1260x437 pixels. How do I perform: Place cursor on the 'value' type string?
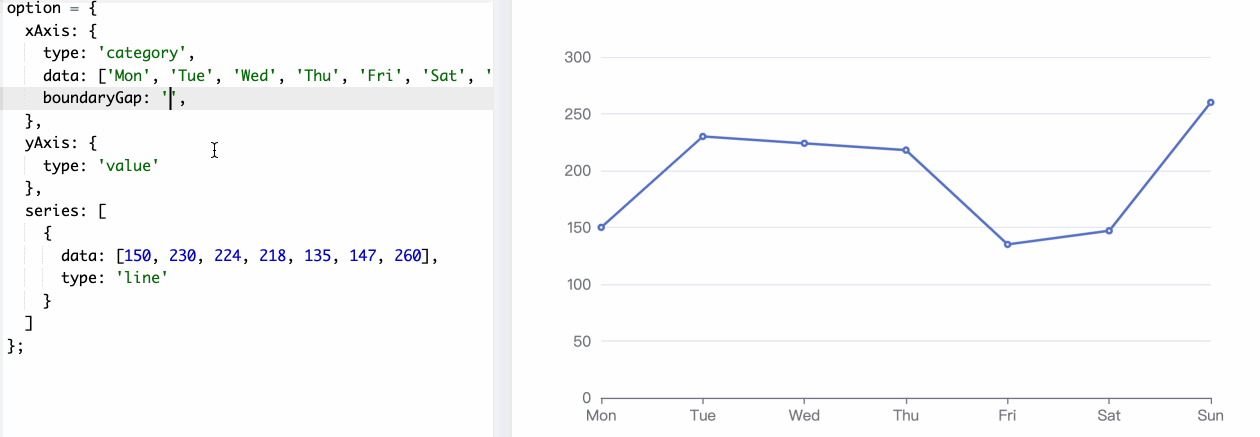pos(129,165)
